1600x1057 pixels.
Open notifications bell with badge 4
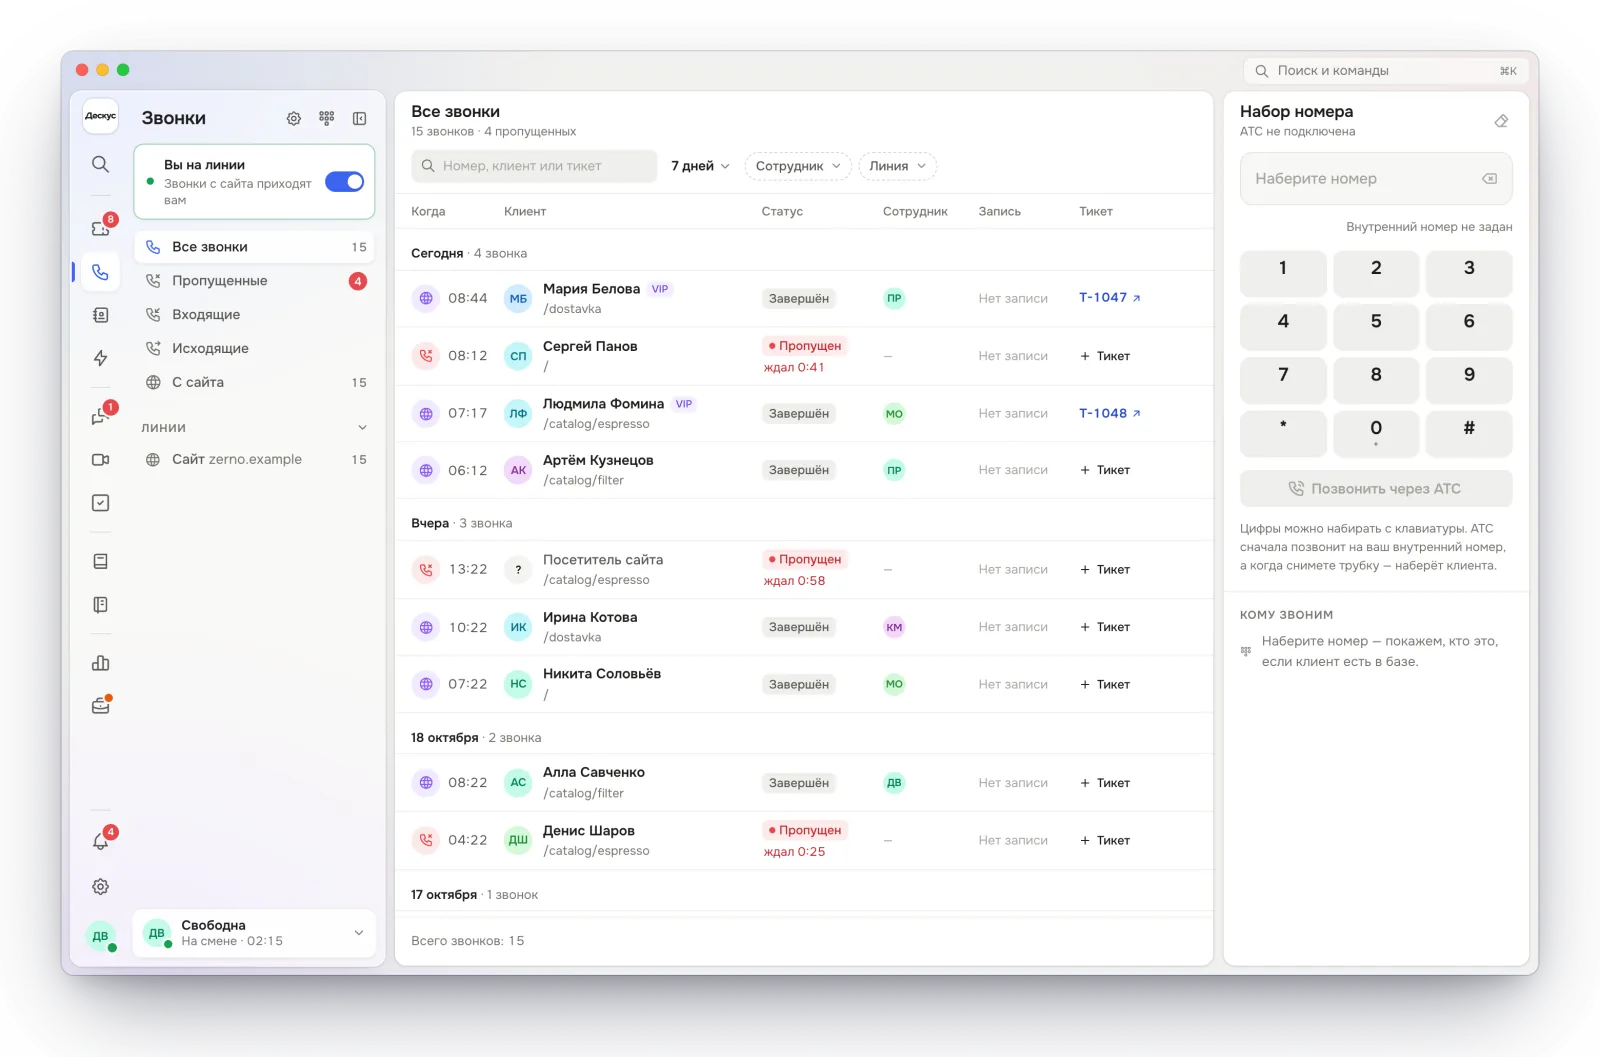[100, 842]
